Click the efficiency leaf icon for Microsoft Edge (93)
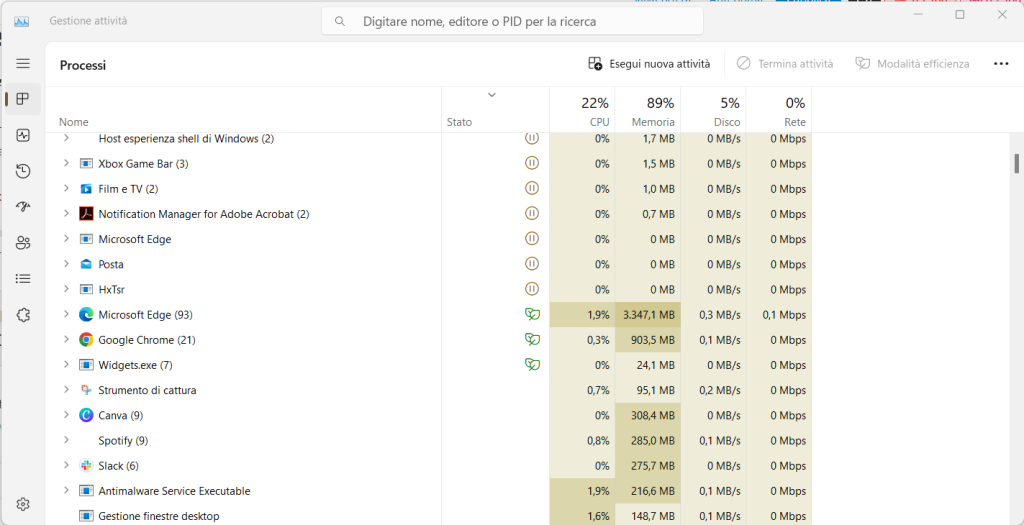Viewport: 1024px width, 525px height. point(532,315)
